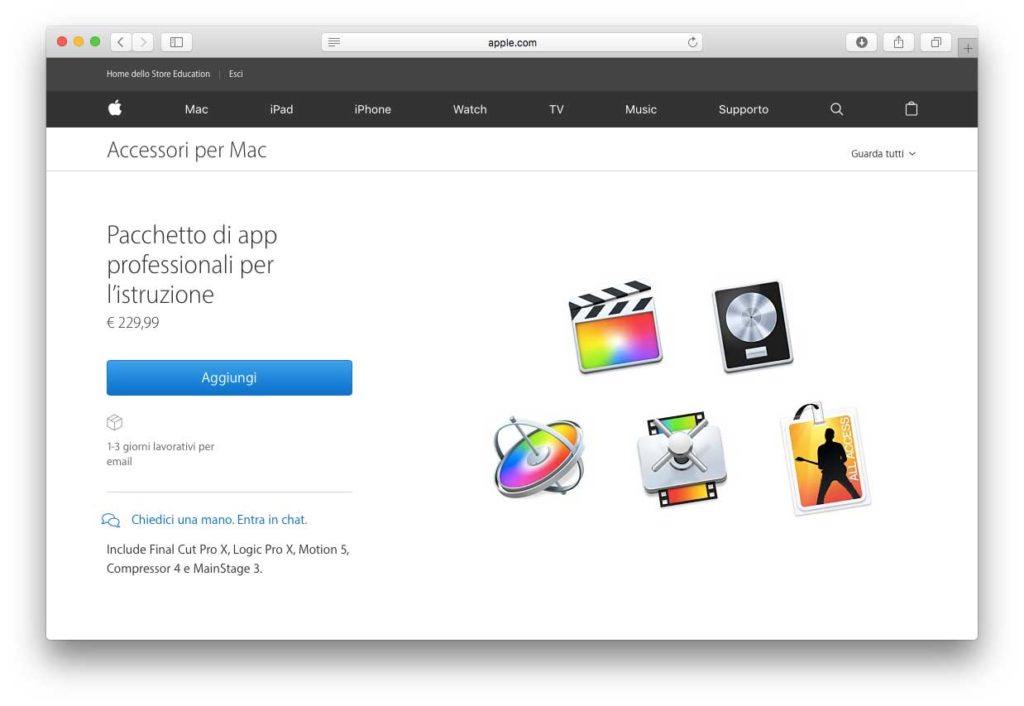Open search with the magnifying glass icon
The width and height of the screenshot is (1024, 706).
point(836,109)
